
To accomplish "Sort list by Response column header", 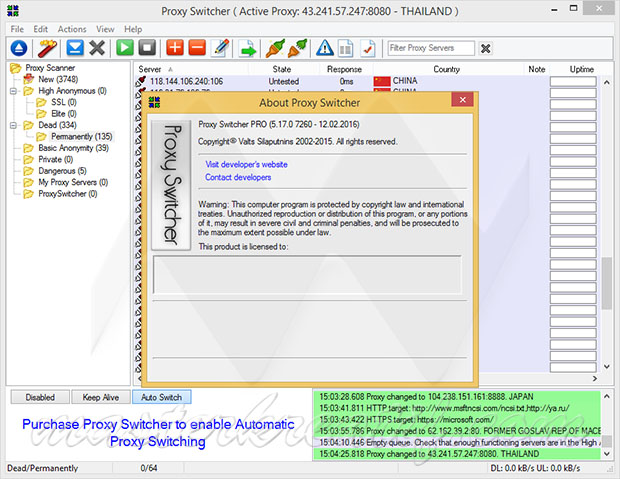I will [x=344, y=69].
